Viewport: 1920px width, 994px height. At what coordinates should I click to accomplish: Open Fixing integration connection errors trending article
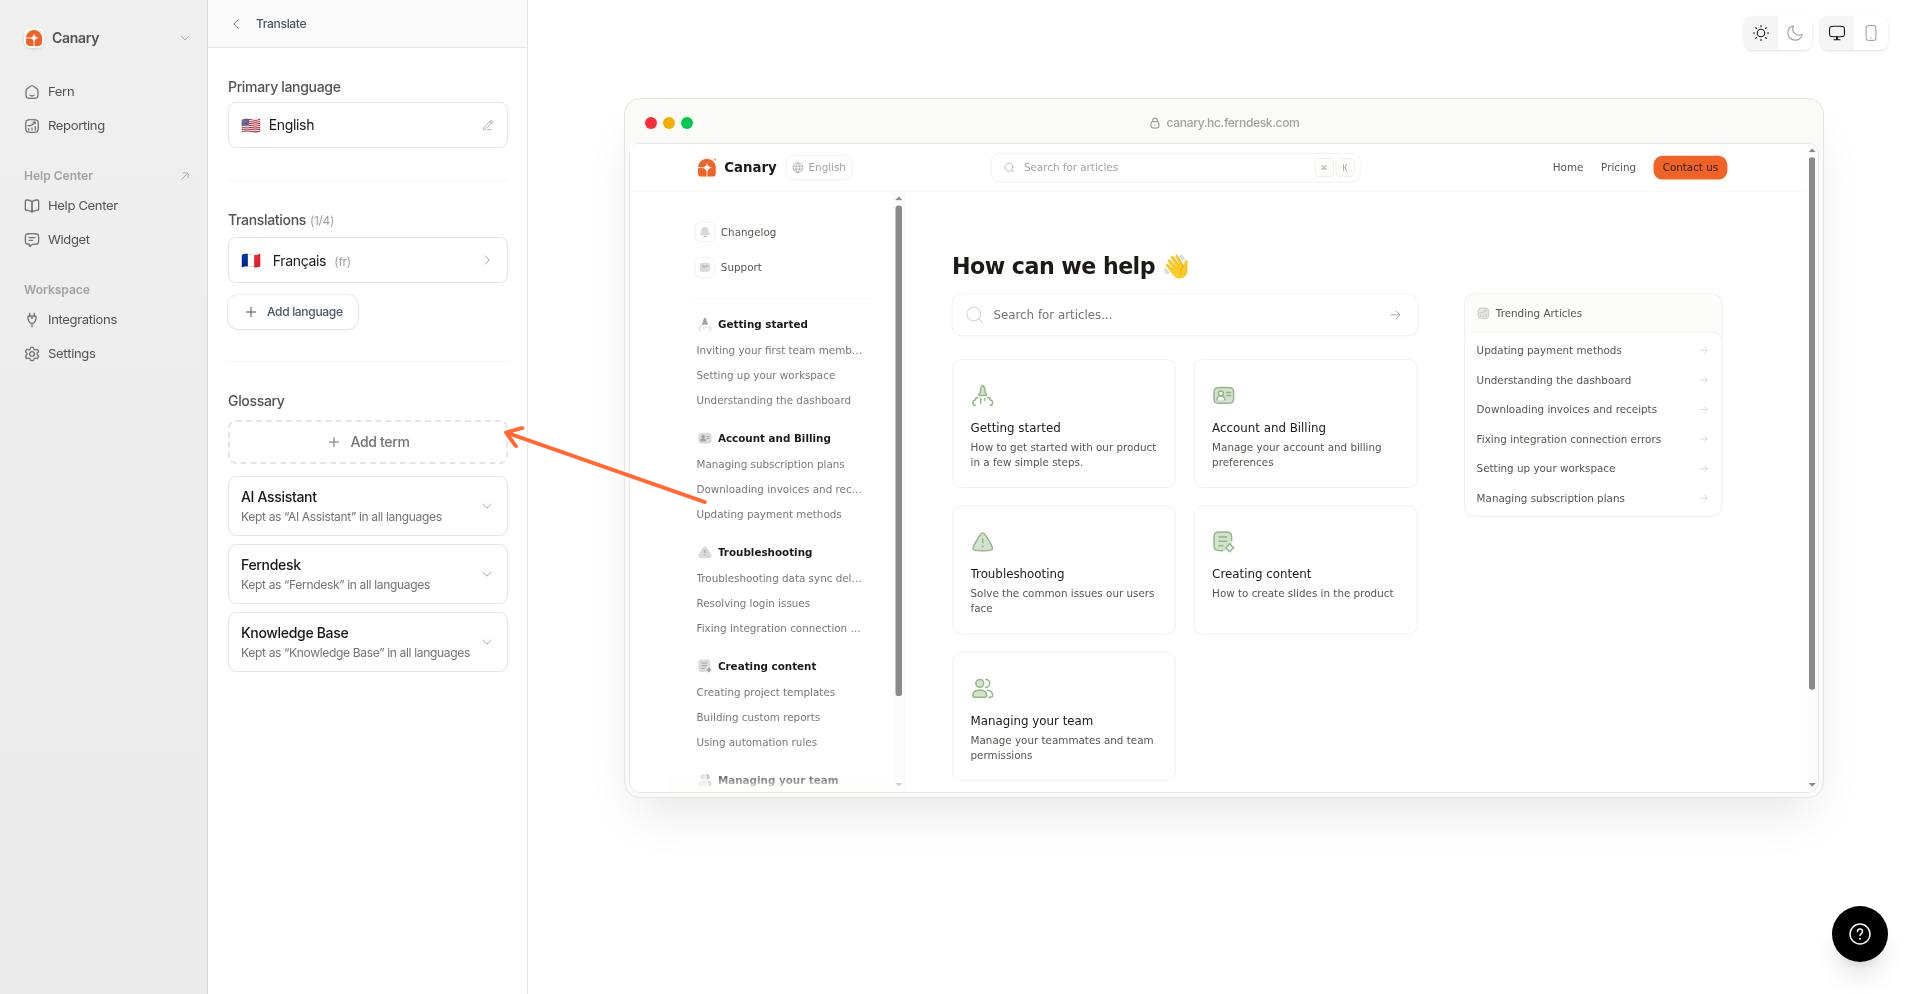pos(1568,439)
